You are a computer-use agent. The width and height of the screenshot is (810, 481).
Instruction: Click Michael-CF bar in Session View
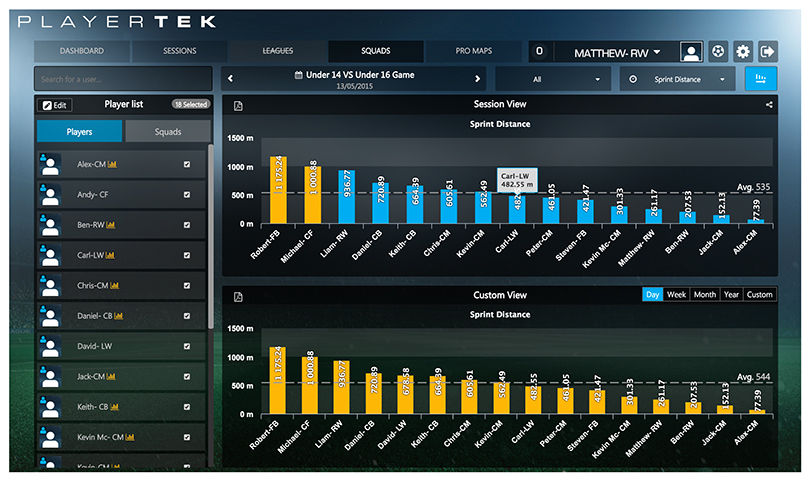click(x=313, y=195)
